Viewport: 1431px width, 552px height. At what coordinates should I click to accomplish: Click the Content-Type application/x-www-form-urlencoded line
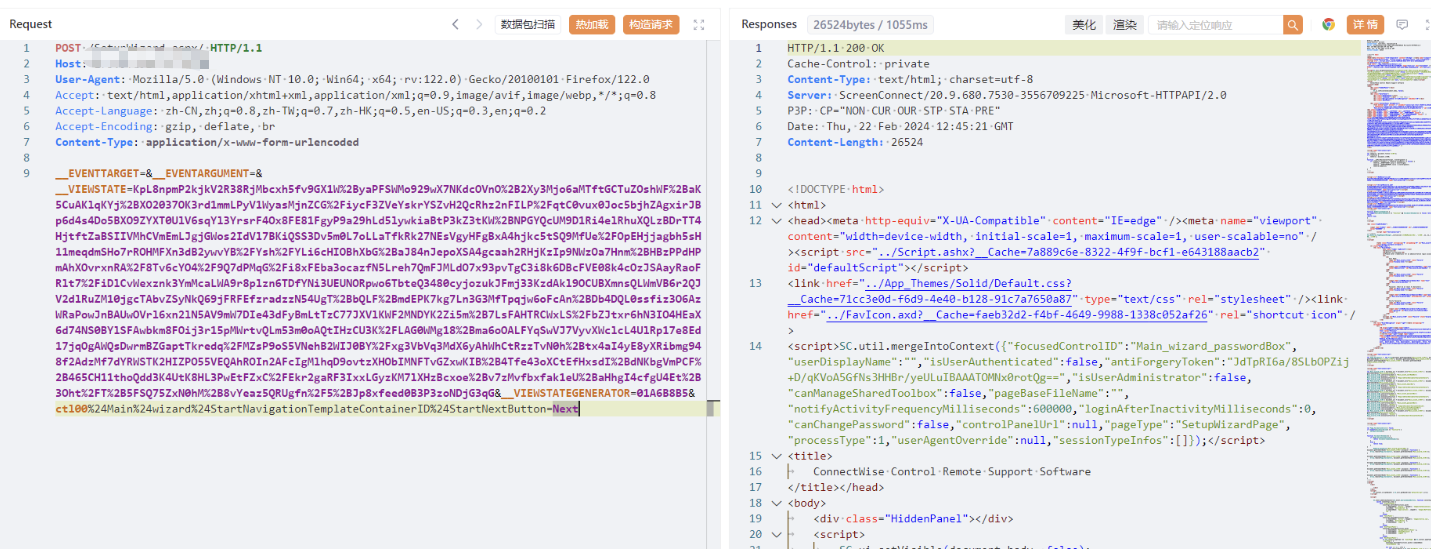(207, 142)
